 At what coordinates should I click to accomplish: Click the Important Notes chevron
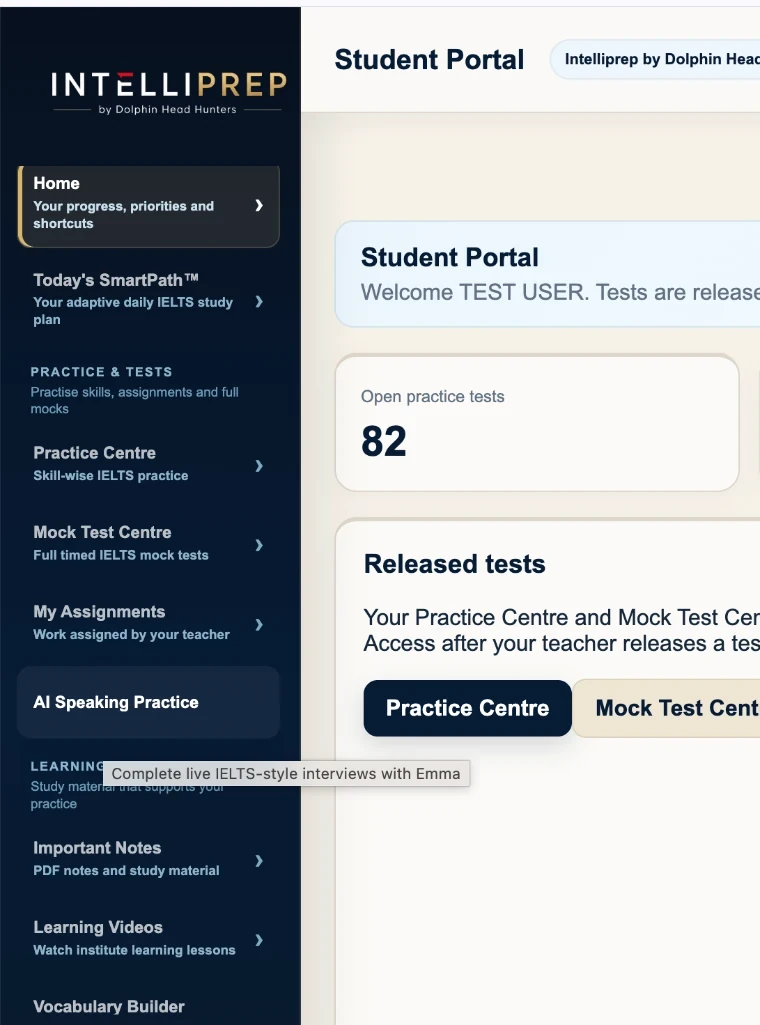[259, 860]
